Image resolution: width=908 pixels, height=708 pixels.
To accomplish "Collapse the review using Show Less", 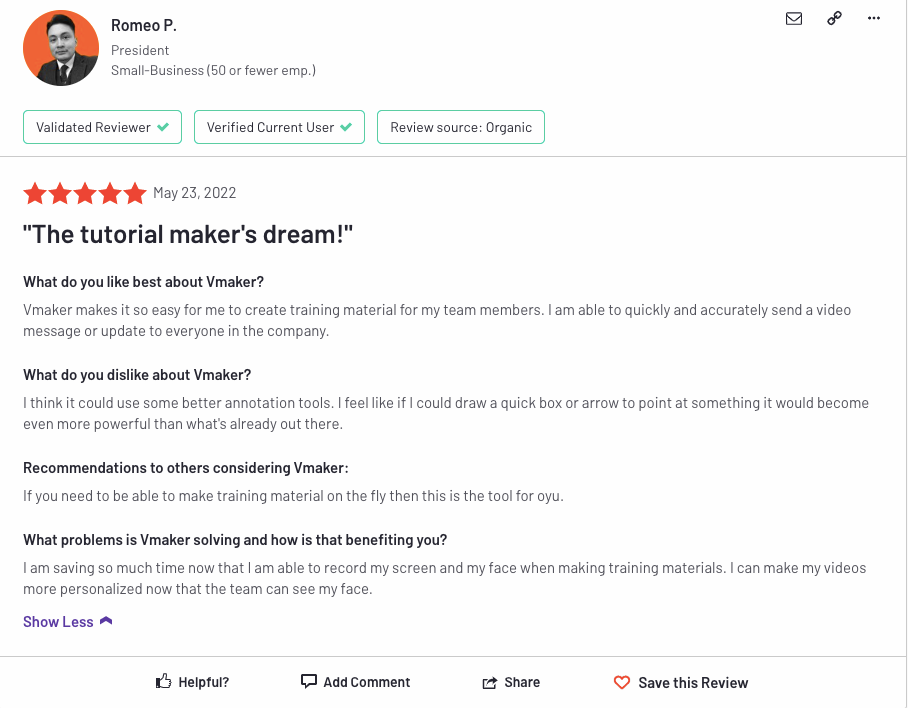I will (57, 621).
